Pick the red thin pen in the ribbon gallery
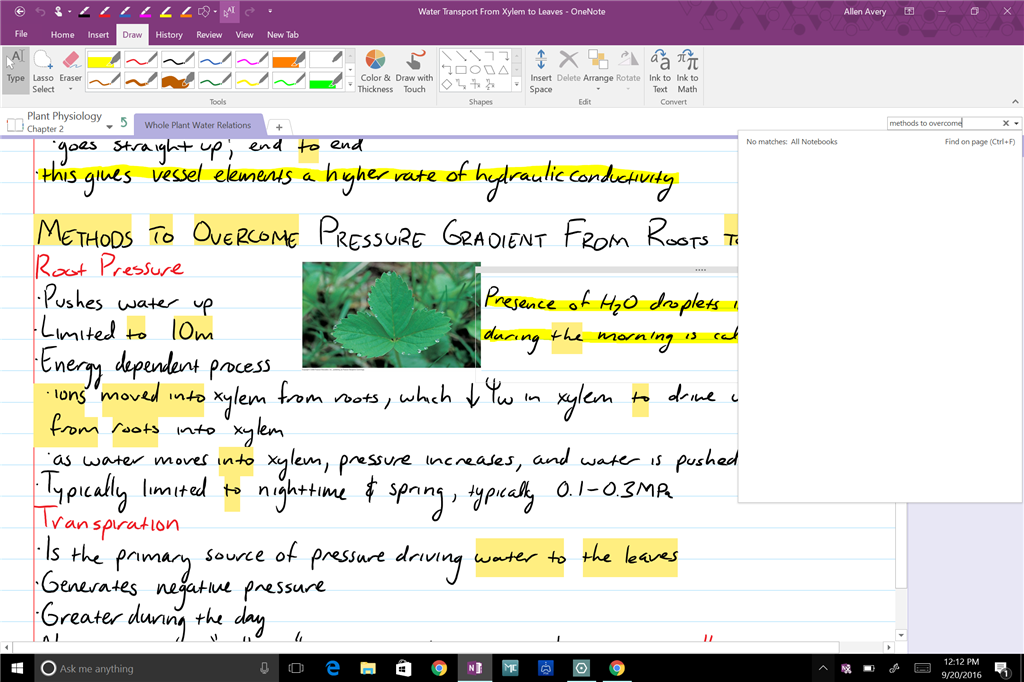 click(x=141, y=60)
